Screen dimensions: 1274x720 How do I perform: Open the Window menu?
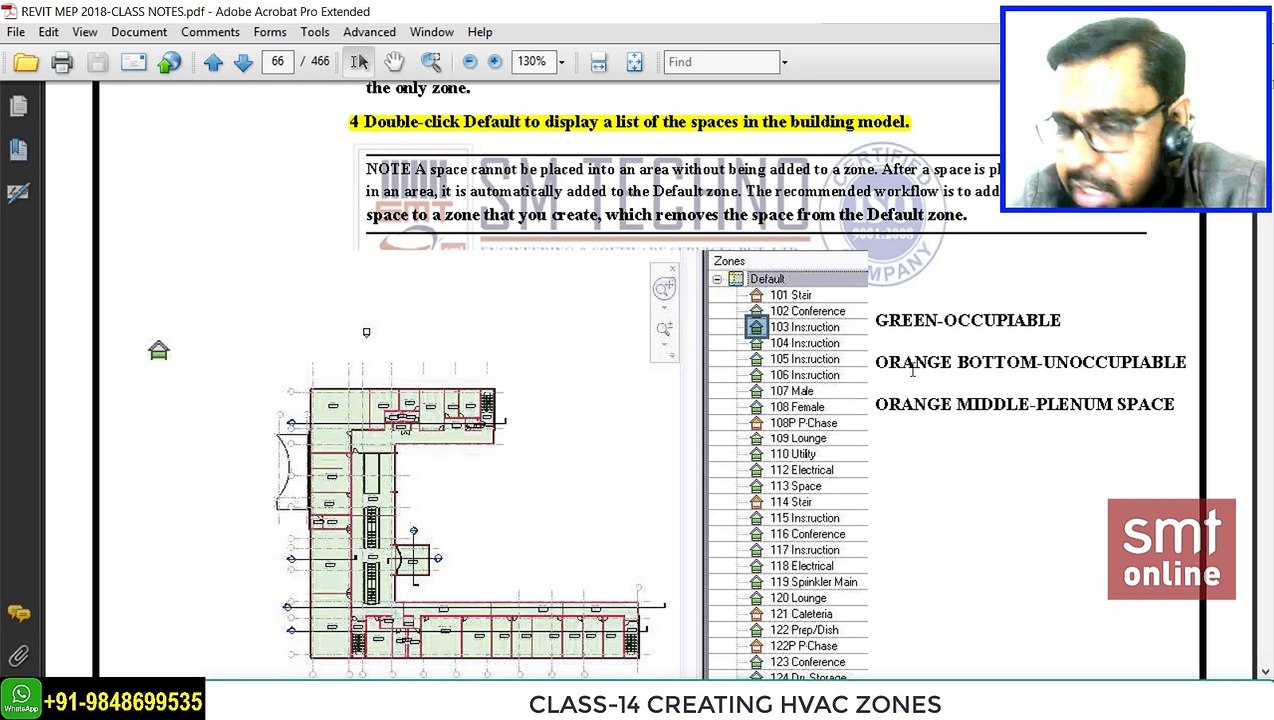click(431, 32)
